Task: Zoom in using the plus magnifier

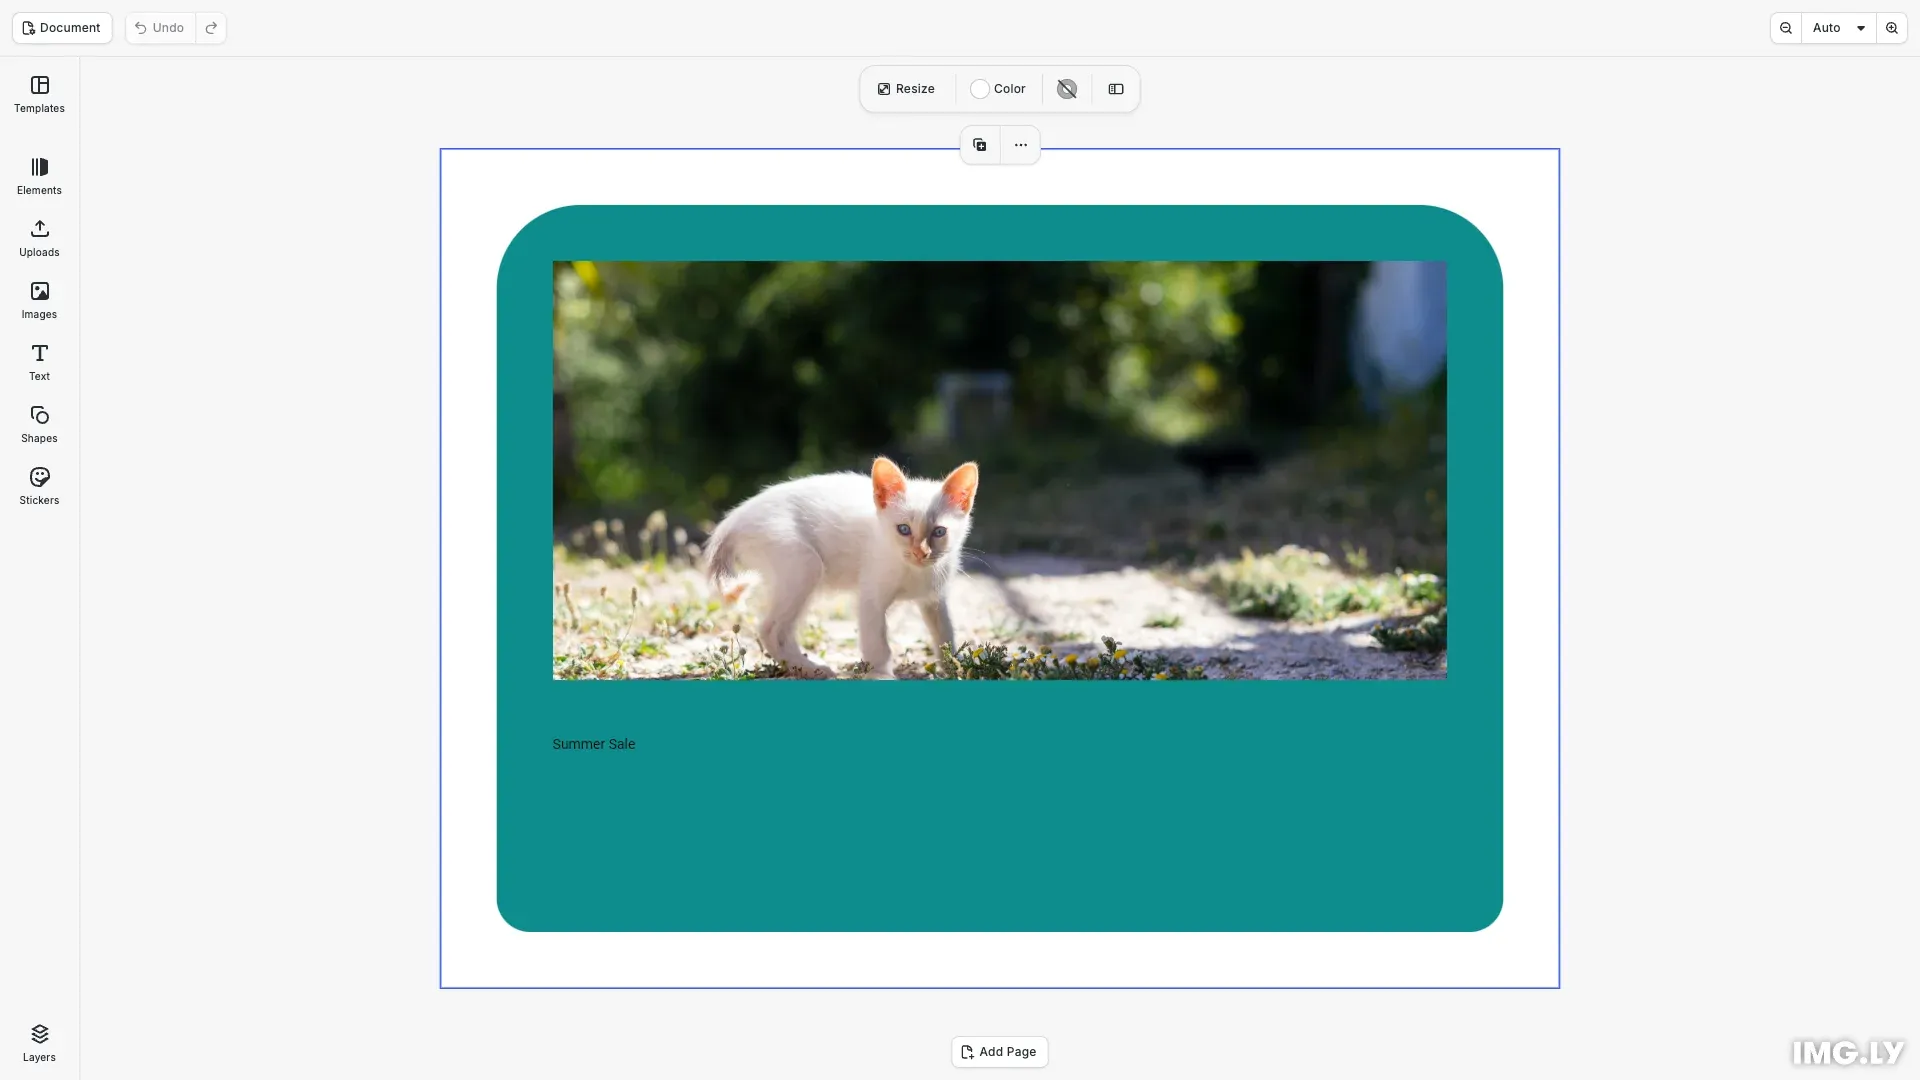Action: [x=1892, y=28]
